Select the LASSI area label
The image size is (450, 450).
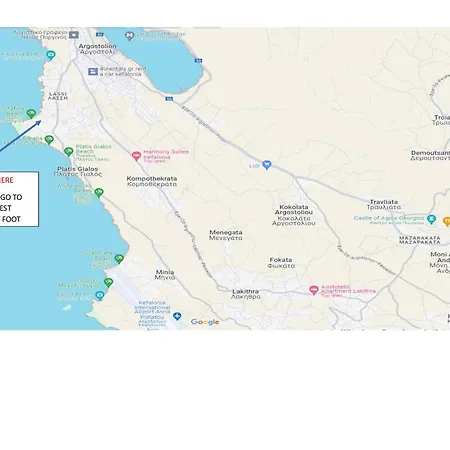tap(58, 96)
